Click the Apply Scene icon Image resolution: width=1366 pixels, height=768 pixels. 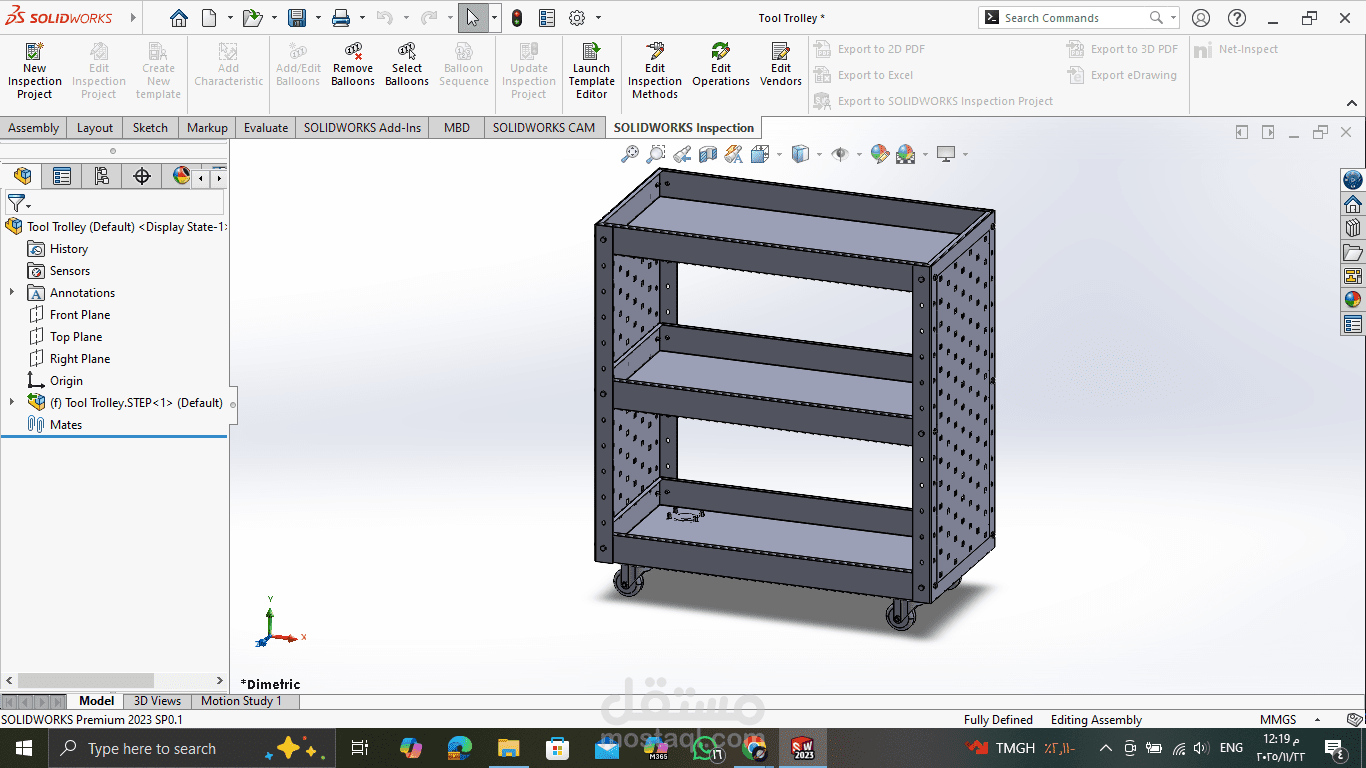(905, 153)
